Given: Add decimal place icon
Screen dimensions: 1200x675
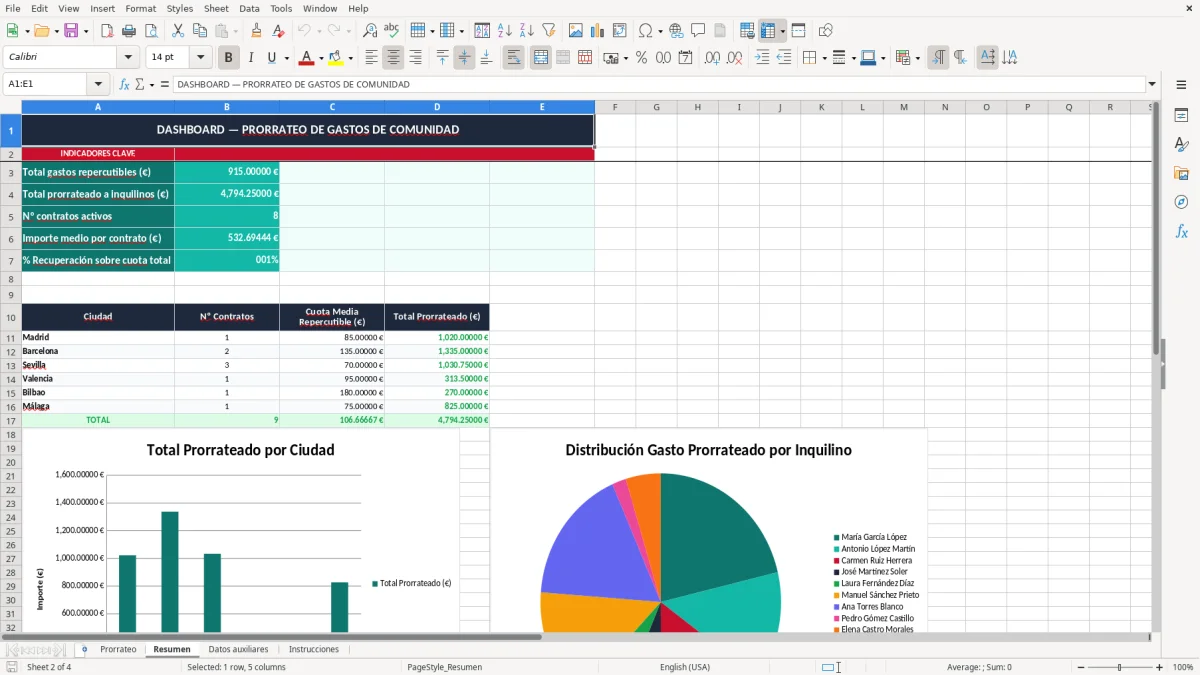Looking at the screenshot, I should [712, 58].
